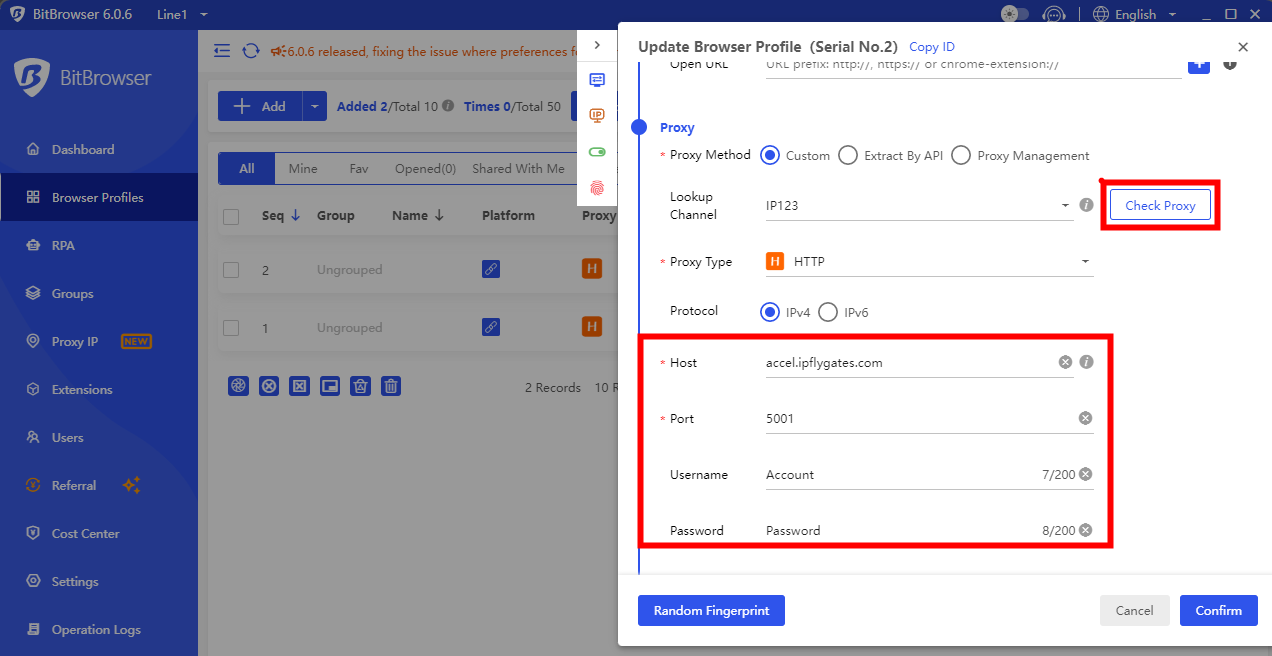Select the Proxy Management method

click(x=961, y=155)
